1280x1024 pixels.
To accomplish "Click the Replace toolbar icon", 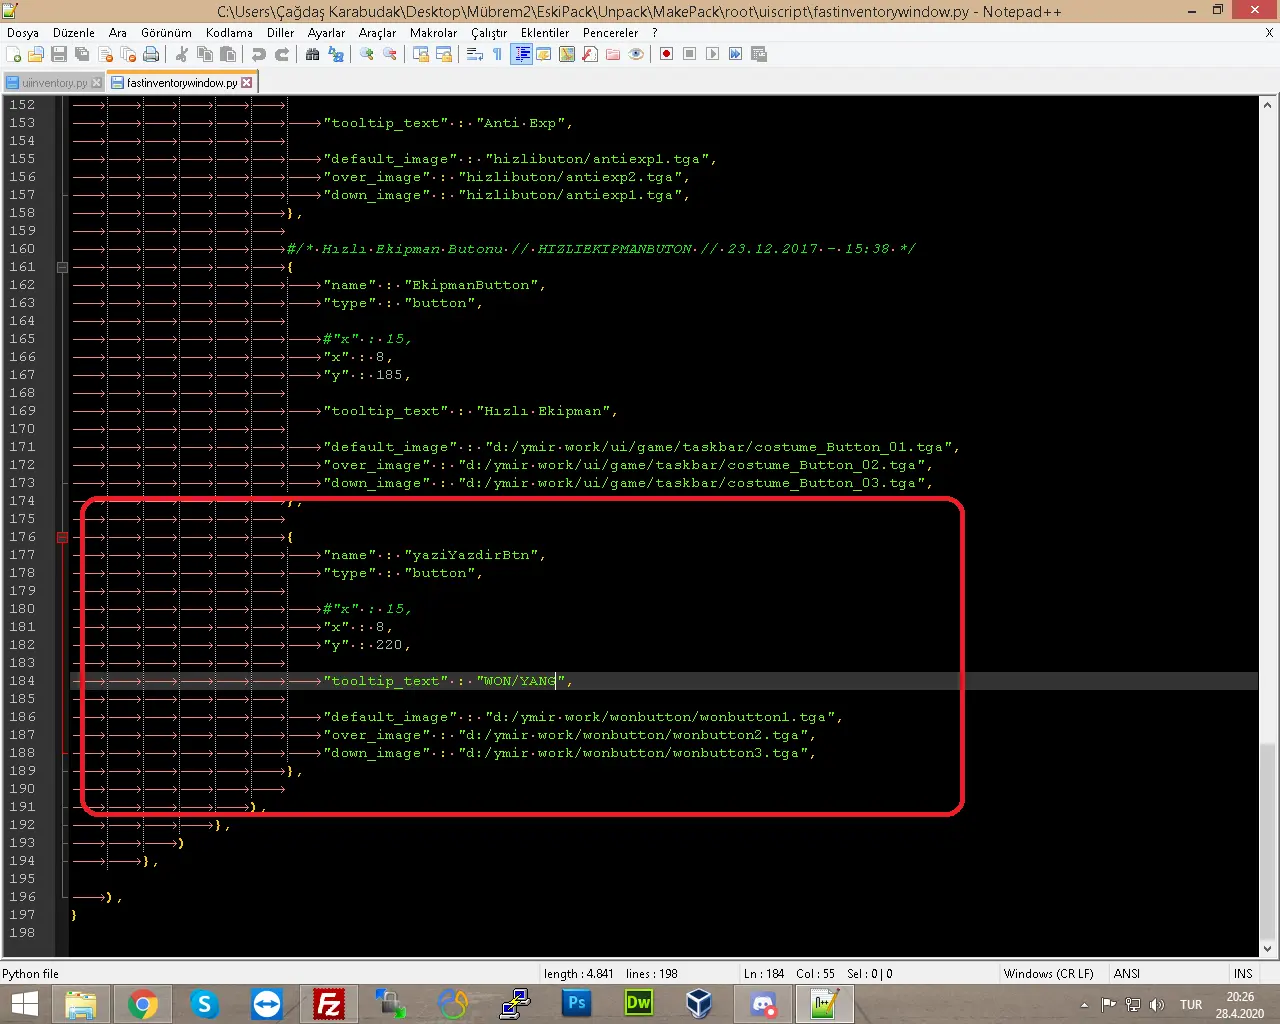I will click(336, 54).
